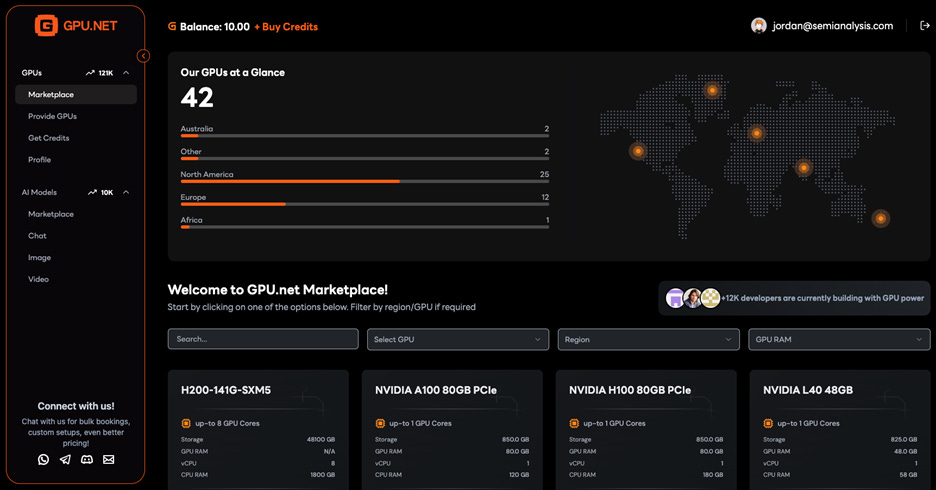Open the GPU RAM filter dropdown

click(839, 339)
